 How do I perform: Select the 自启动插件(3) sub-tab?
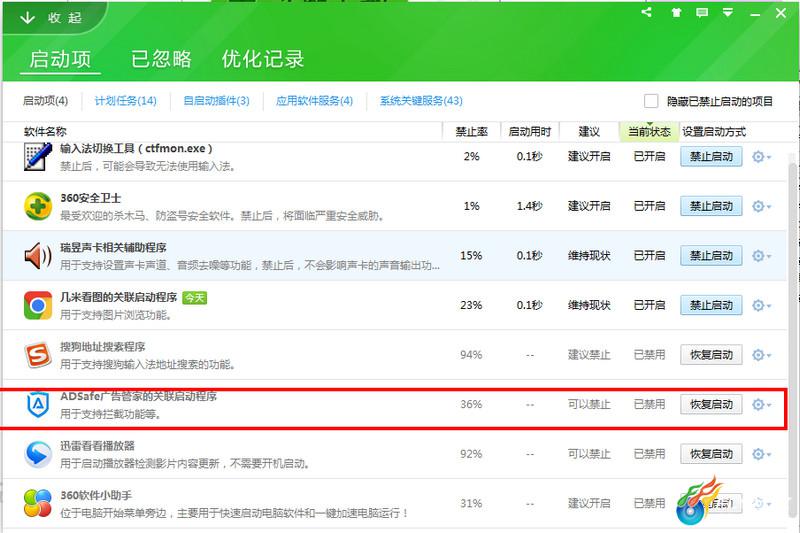point(216,100)
